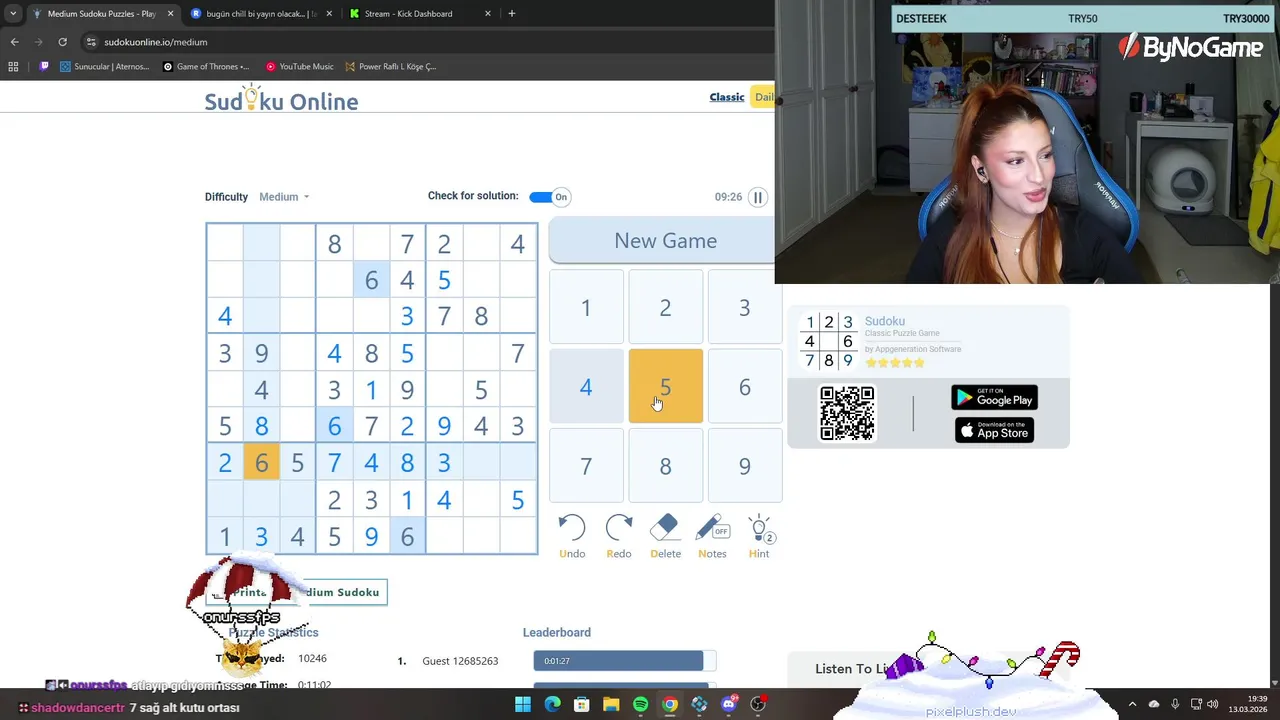The height and width of the screenshot is (720, 1280).
Task: Click number 8 on the keypad
Action: pos(665,466)
